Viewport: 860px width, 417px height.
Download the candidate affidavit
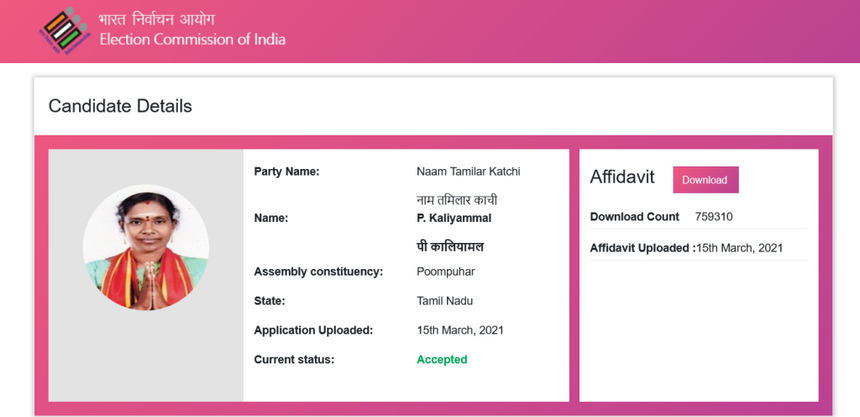pos(705,180)
